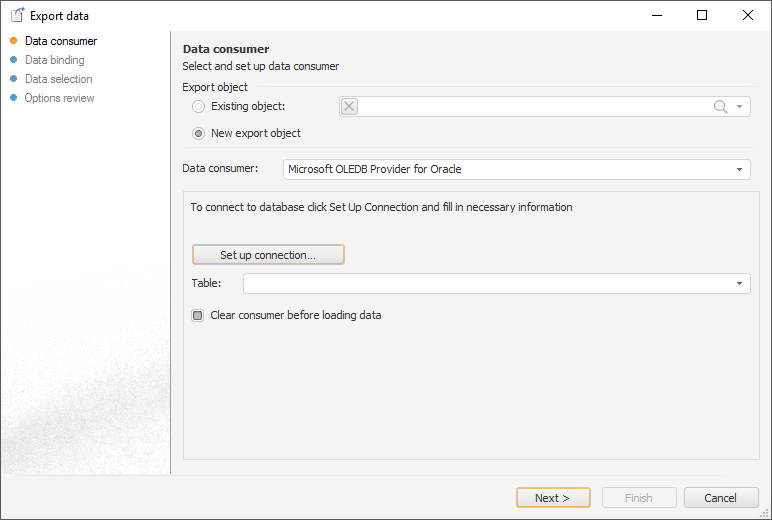Go to the Data binding step
772x520 pixels.
coord(54,60)
